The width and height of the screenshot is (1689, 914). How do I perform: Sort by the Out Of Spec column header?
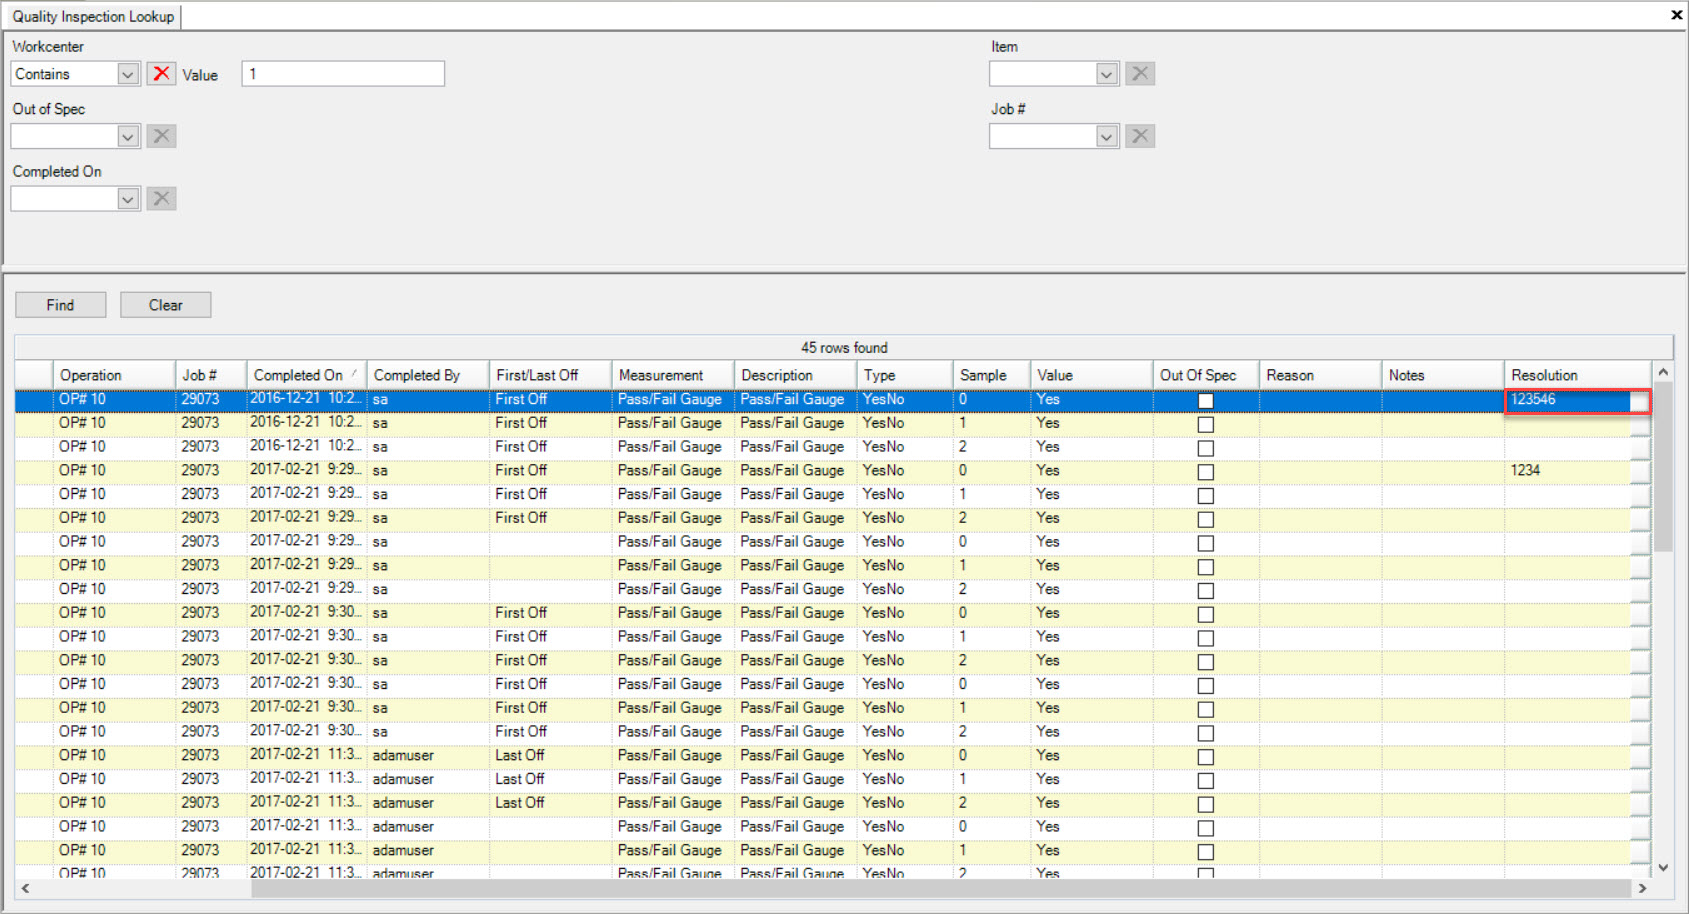[x=1206, y=375]
